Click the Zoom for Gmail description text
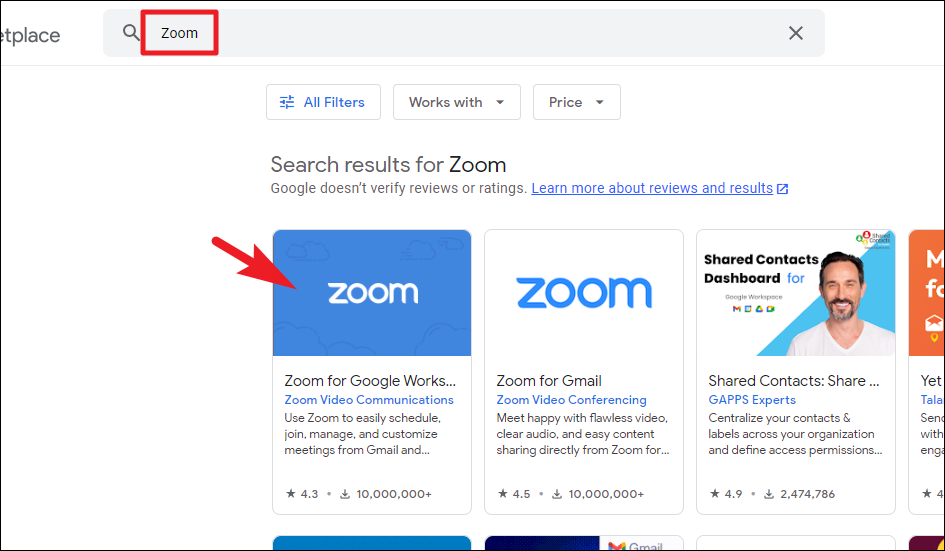The image size is (945, 551). click(x=583, y=434)
